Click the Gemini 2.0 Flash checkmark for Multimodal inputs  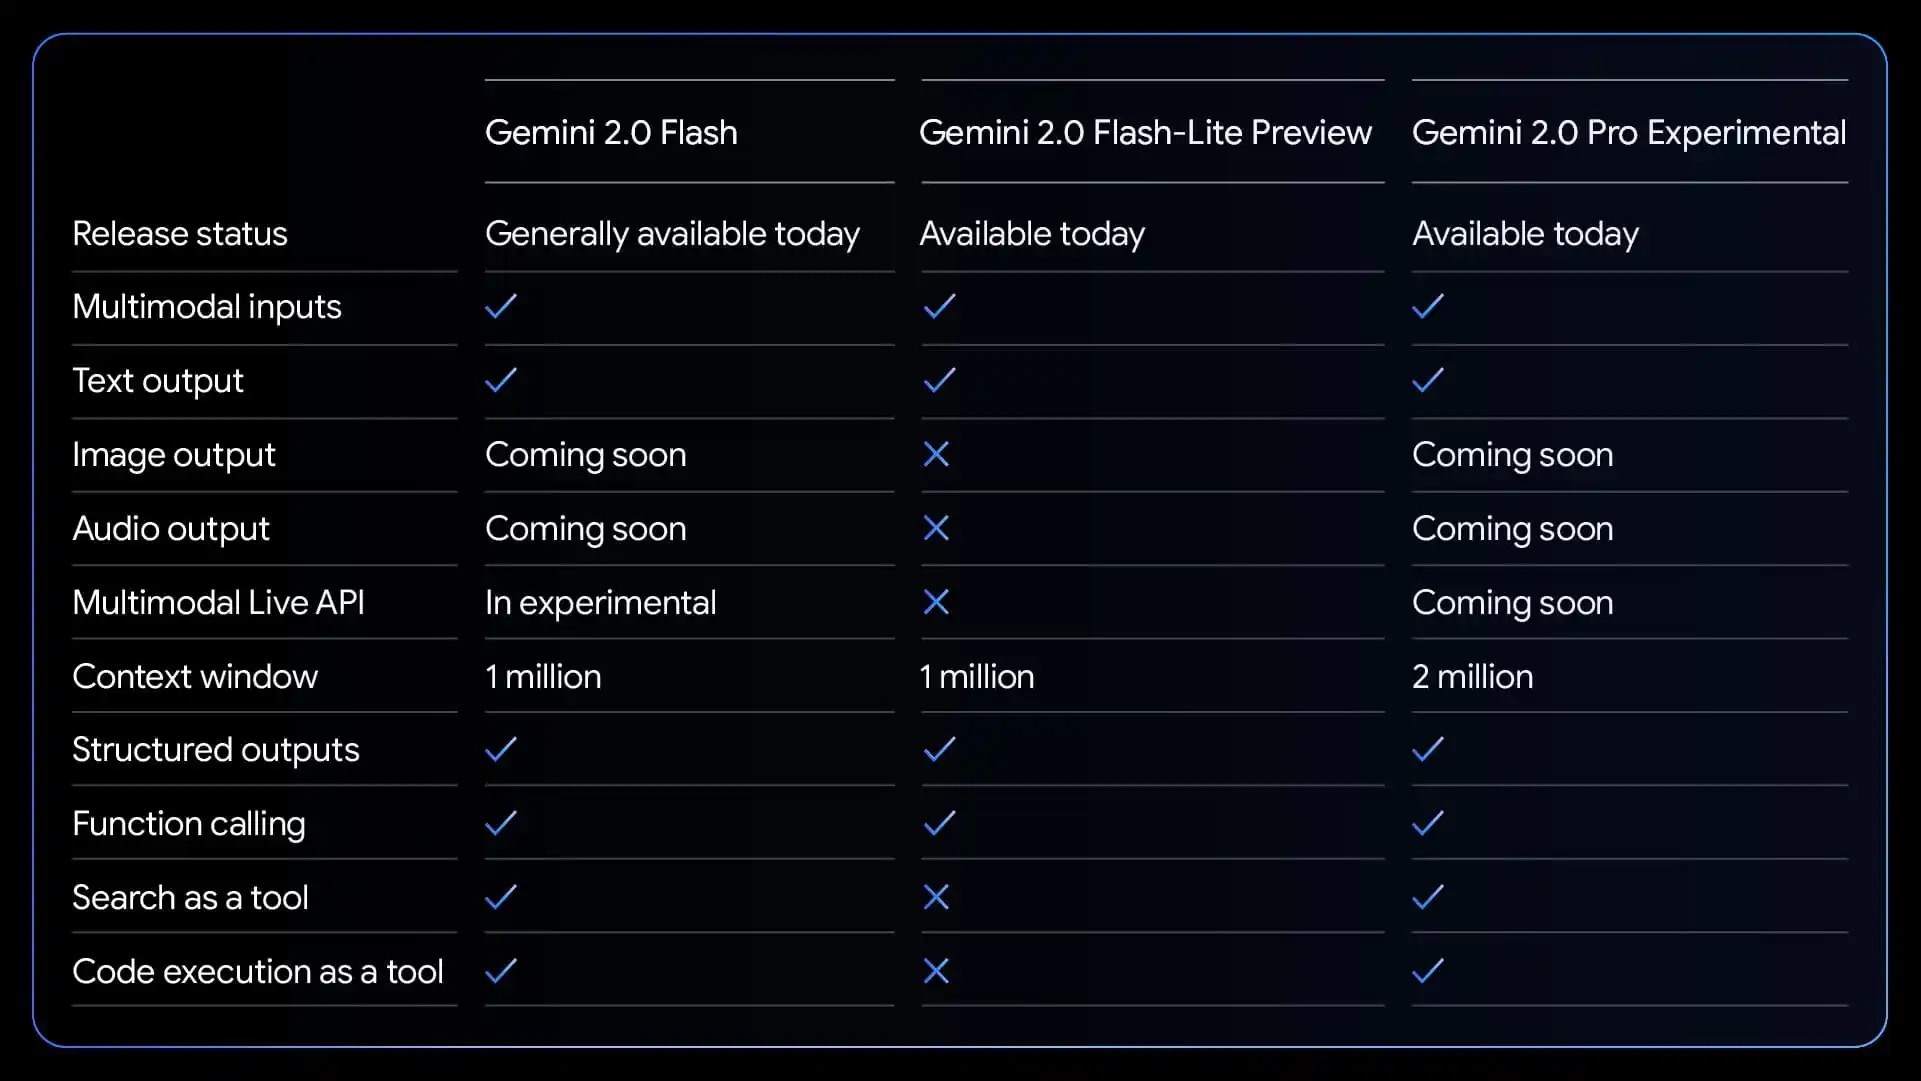pyautogui.click(x=503, y=306)
